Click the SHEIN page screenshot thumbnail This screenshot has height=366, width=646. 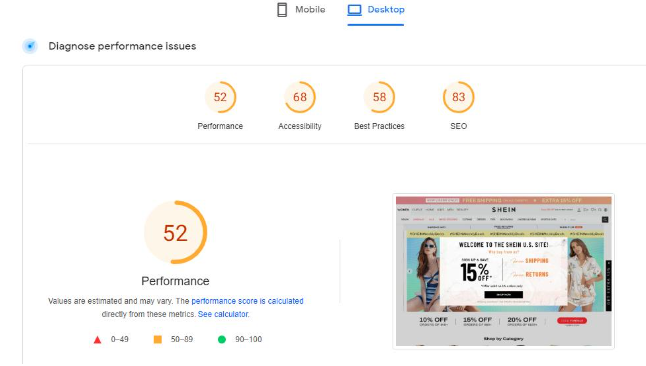[503, 271]
